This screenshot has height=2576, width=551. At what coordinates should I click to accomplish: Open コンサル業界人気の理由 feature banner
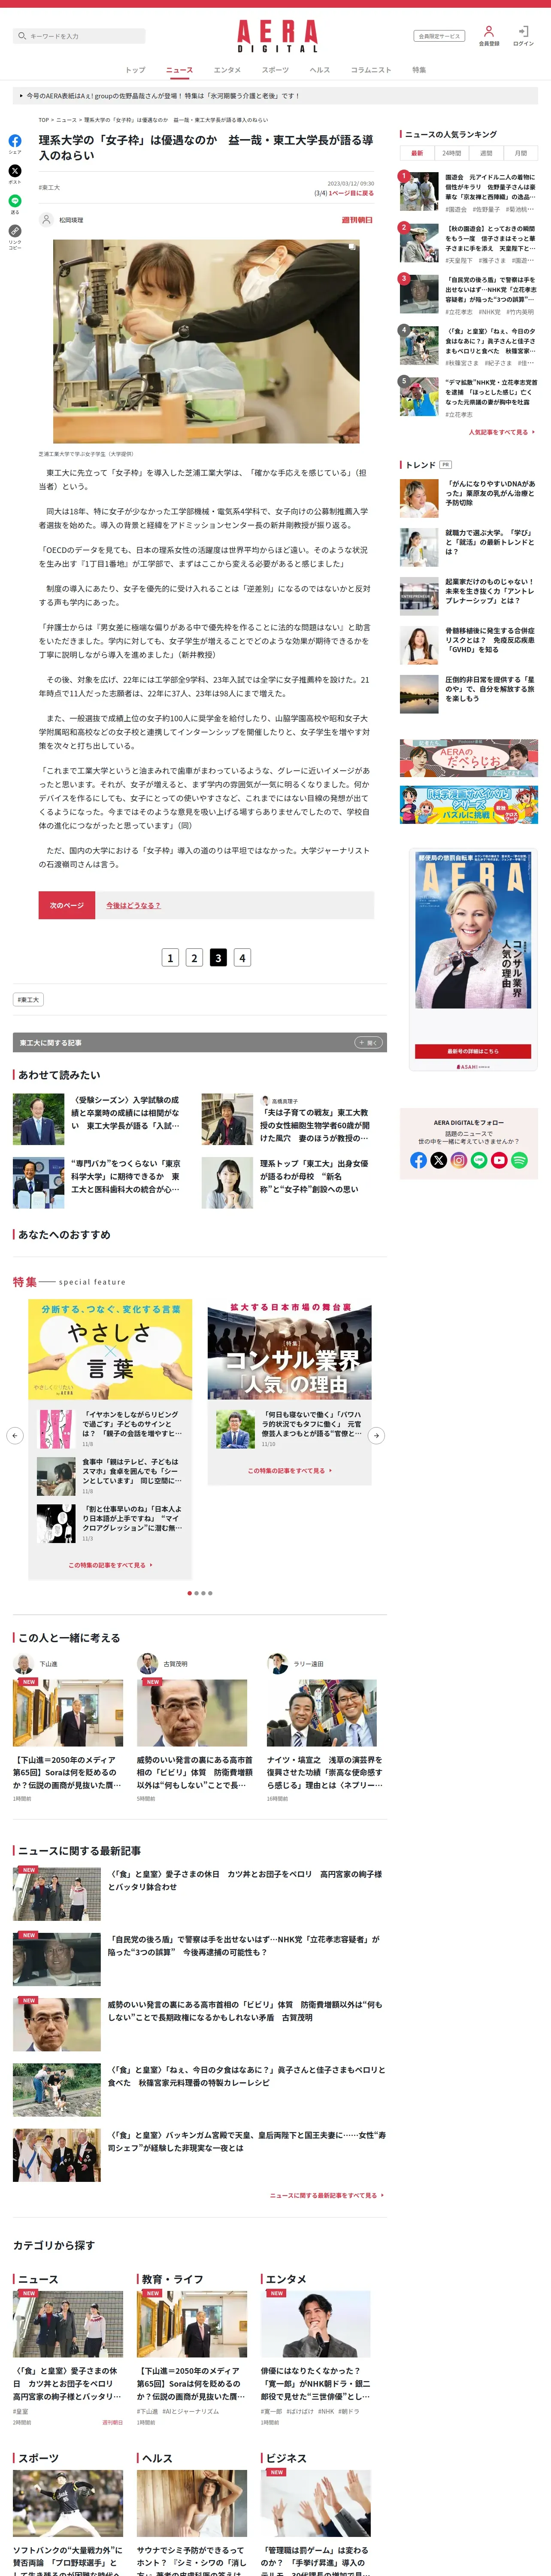tap(290, 1348)
